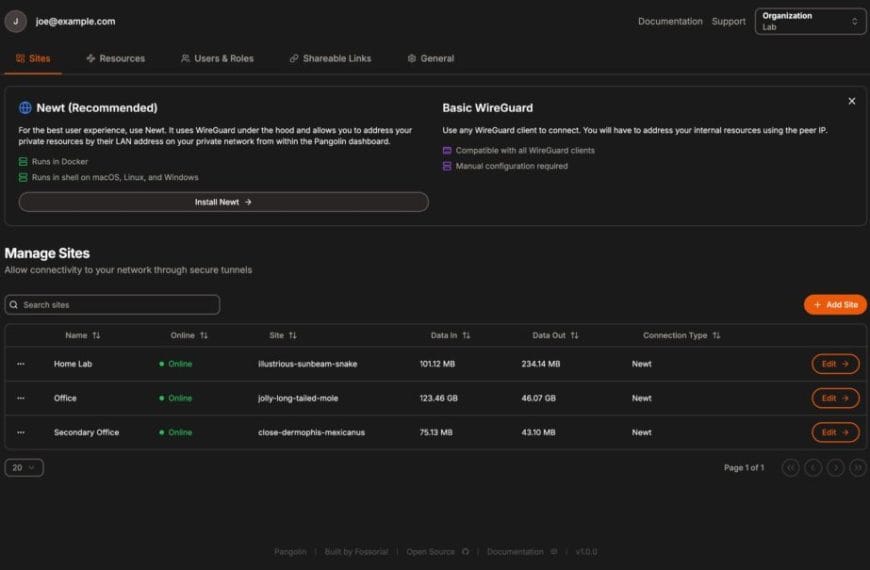Open the General settings tab
This screenshot has height=570, width=870.
(x=431, y=58)
